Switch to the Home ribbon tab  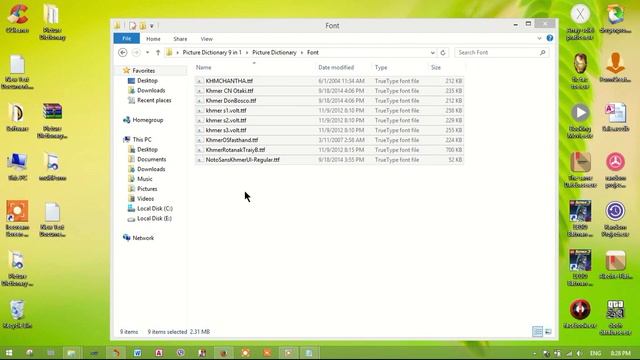(153, 39)
